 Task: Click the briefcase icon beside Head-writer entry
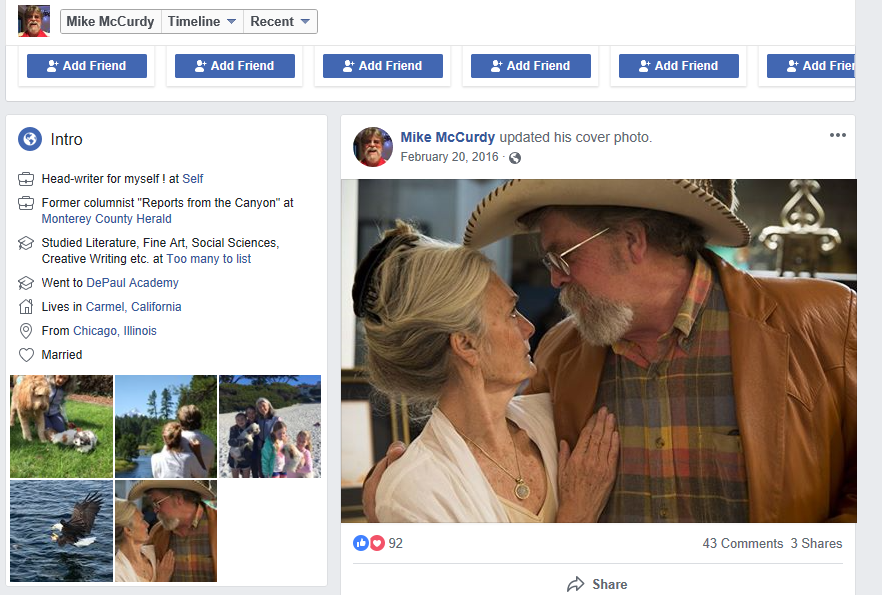click(x=27, y=178)
